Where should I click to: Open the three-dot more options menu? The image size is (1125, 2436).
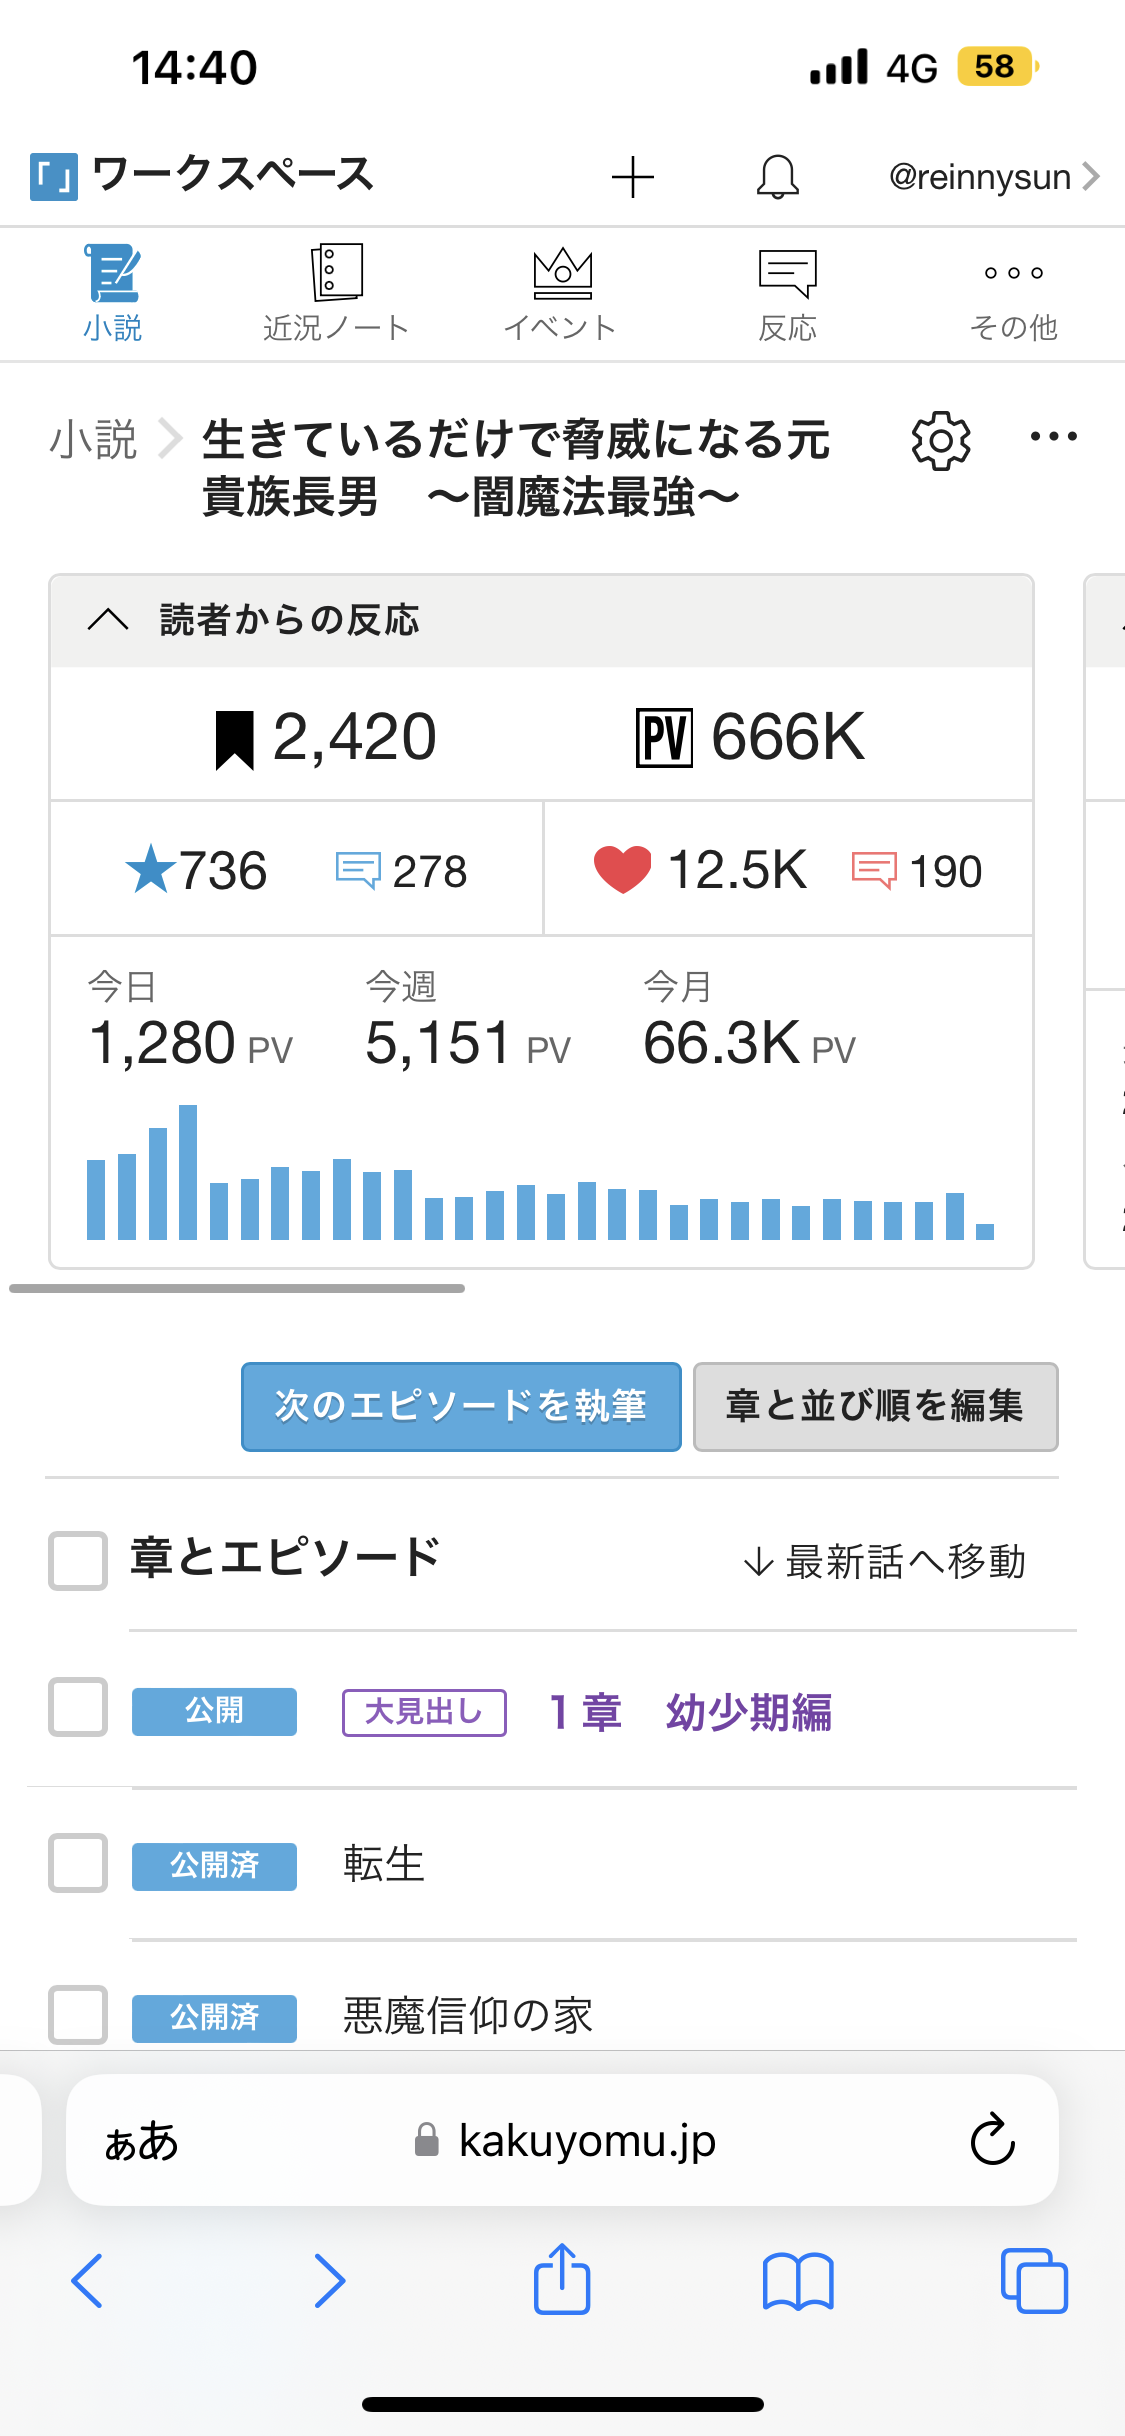1053,437
